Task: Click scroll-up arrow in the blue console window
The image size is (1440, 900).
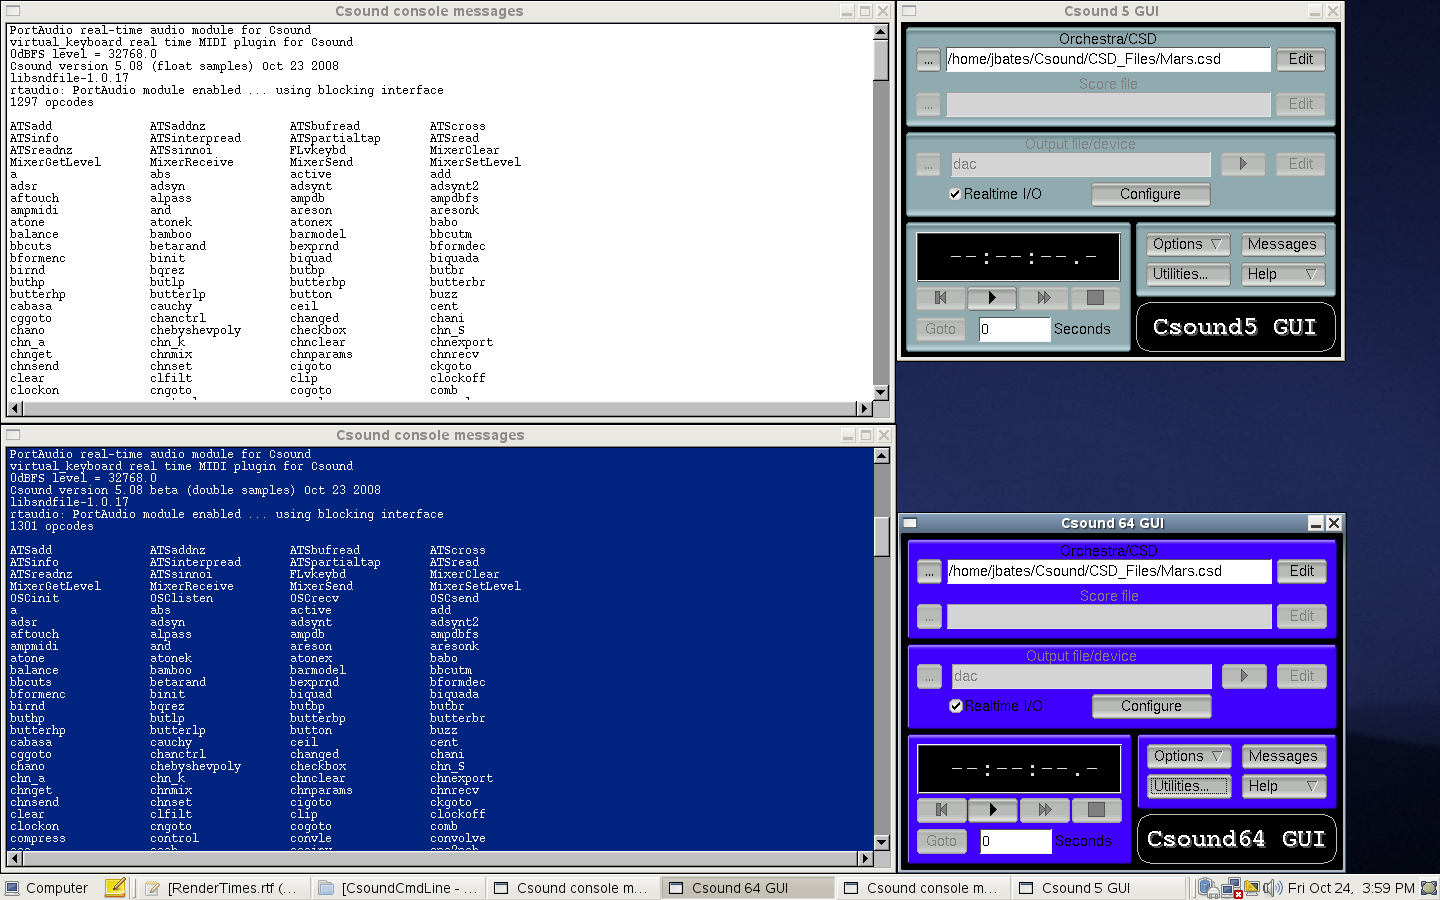Action: point(881,456)
